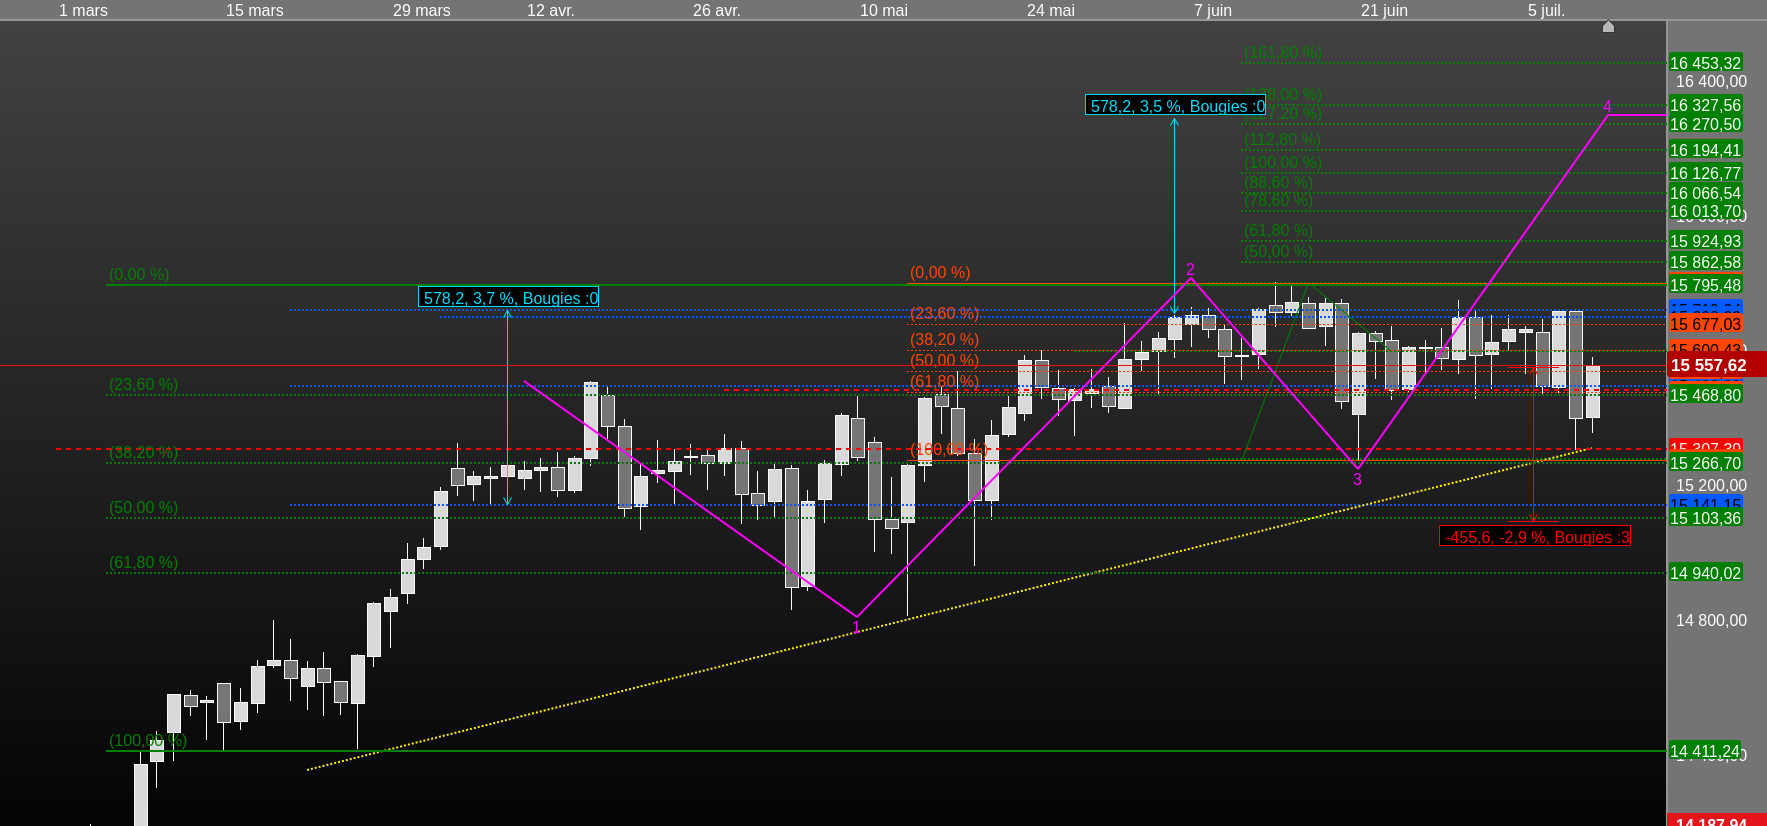
Task: Select the 14 800,00 axis value
Action: (x=1712, y=621)
